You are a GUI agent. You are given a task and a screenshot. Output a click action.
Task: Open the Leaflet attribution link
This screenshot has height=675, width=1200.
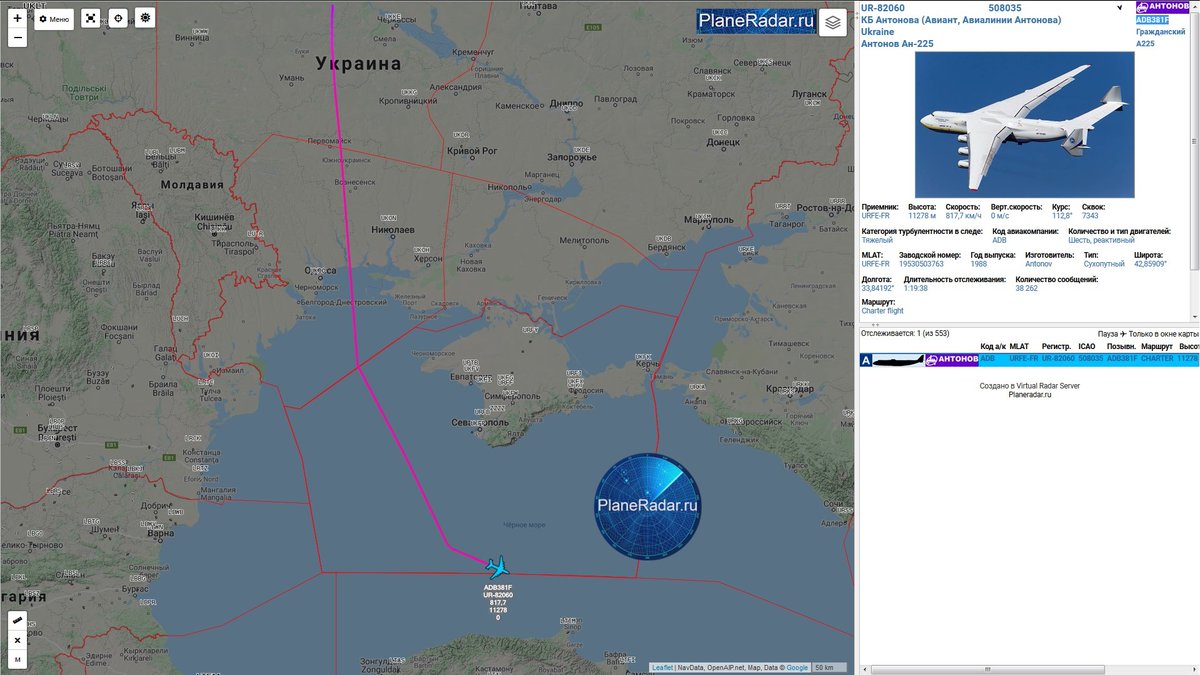click(x=662, y=667)
